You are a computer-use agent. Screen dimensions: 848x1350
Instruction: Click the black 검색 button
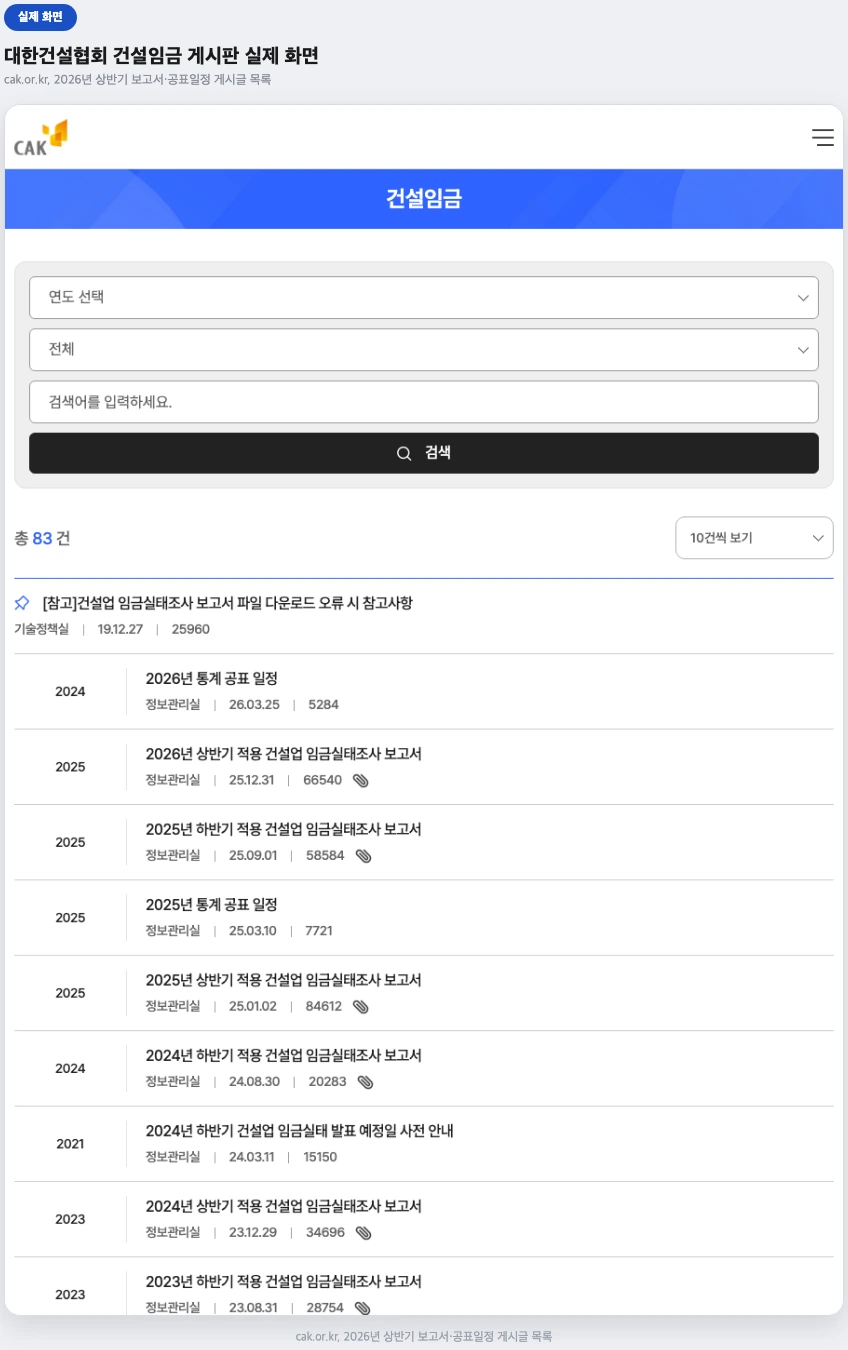point(424,453)
